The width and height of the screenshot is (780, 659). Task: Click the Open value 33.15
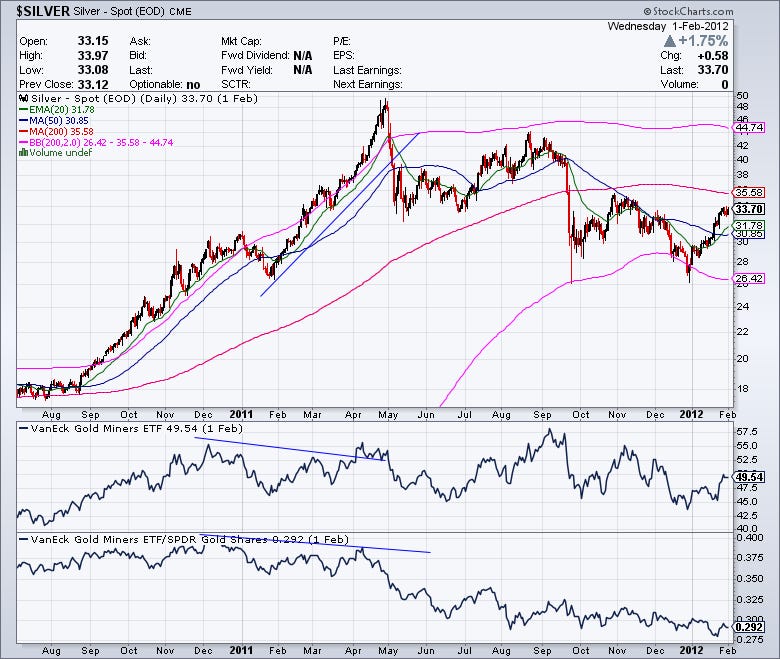pyautogui.click(x=93, y=41)
